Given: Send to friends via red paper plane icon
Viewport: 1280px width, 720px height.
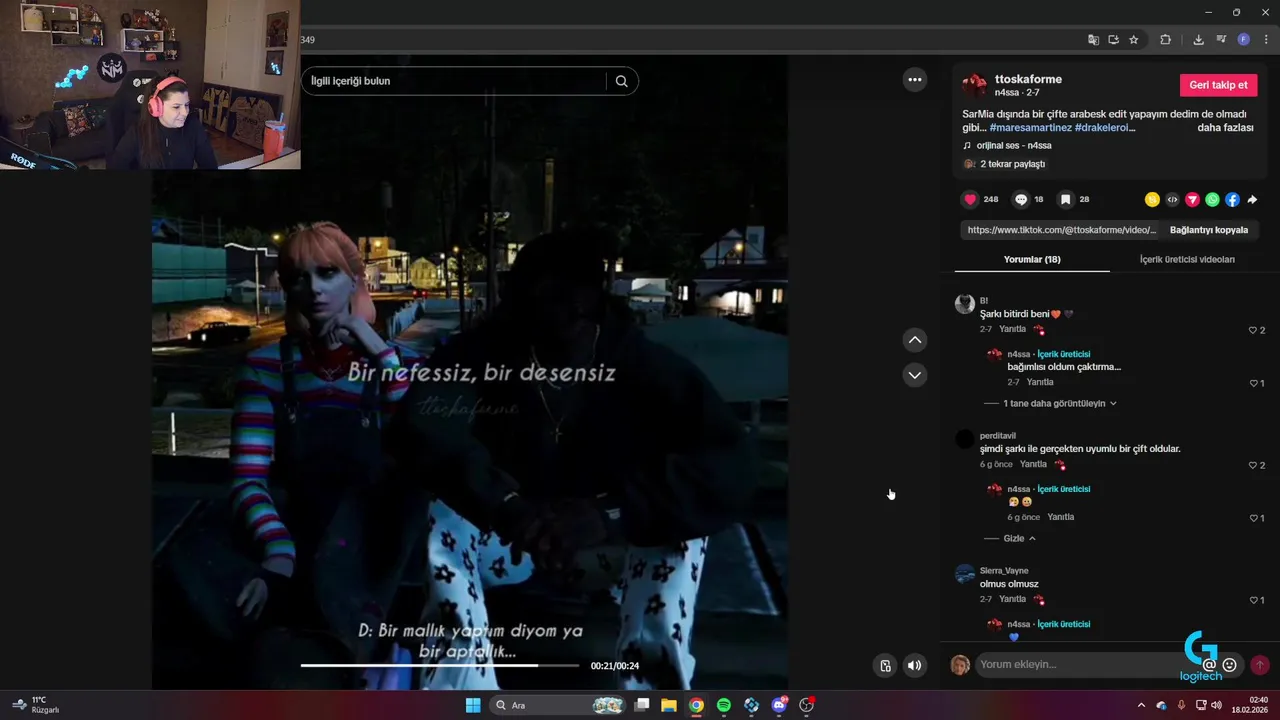Looking at the screenshot, I should 1192,200.
